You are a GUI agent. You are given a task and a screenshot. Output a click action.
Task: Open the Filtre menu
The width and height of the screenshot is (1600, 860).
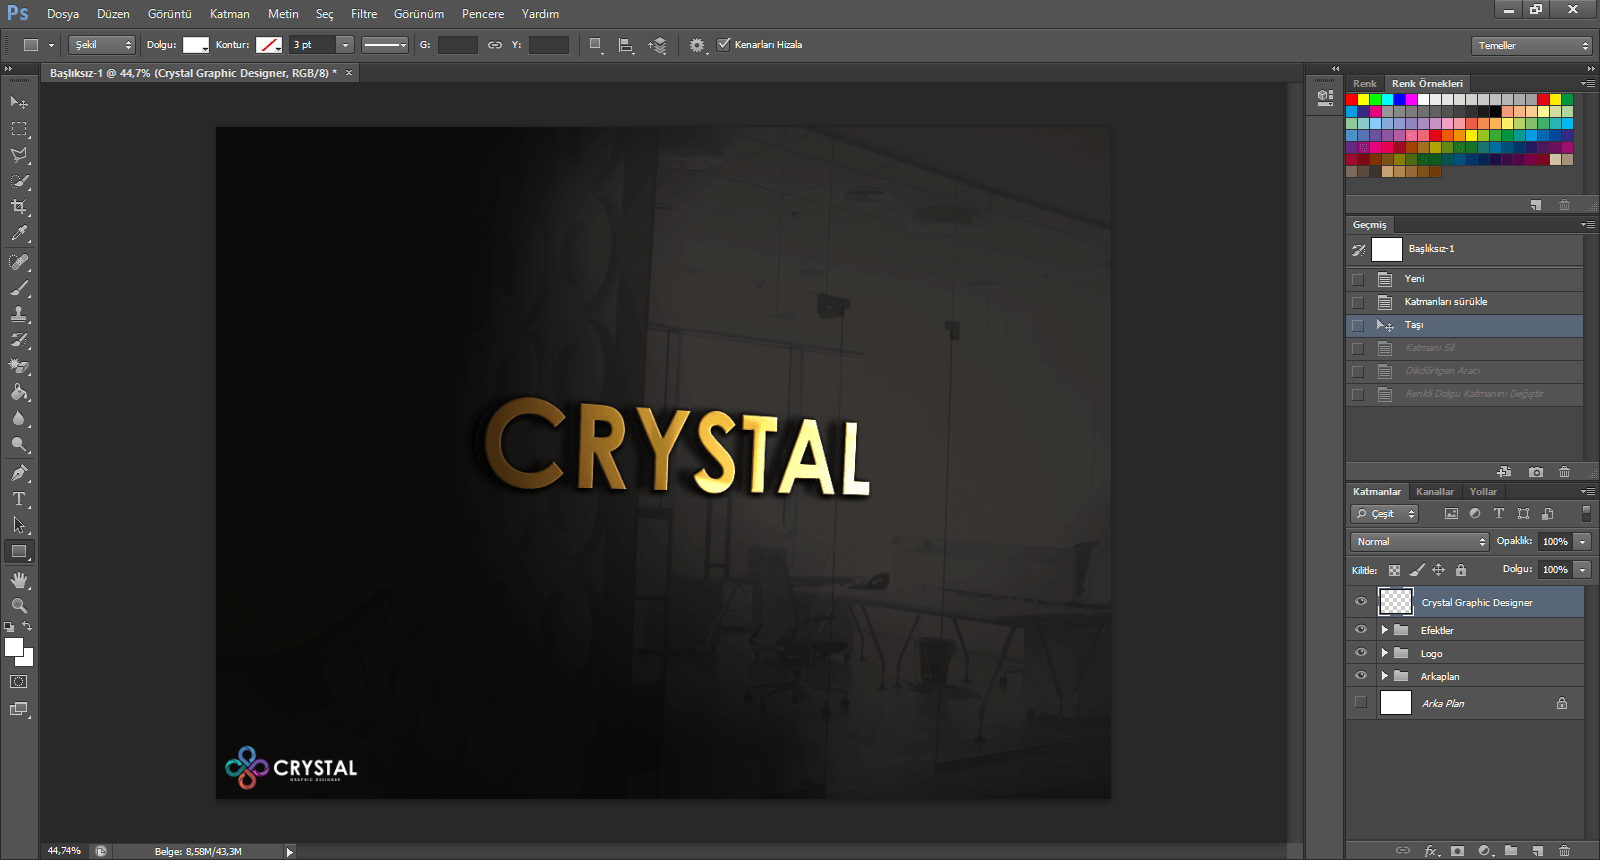364,14
